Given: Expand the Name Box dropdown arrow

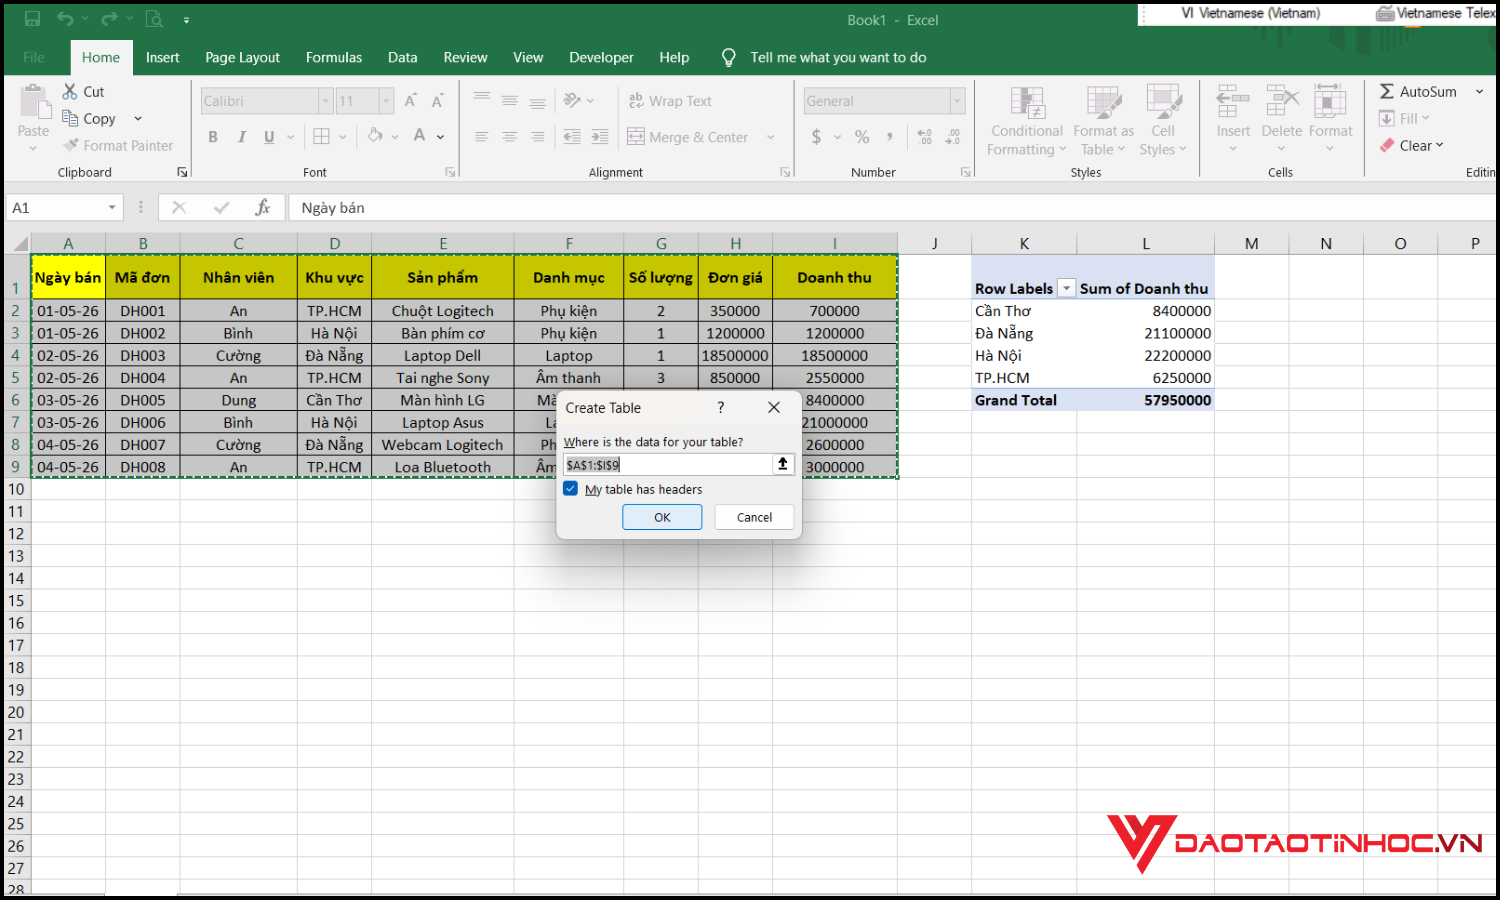Looking at the screenshot, I should (112, 208).
